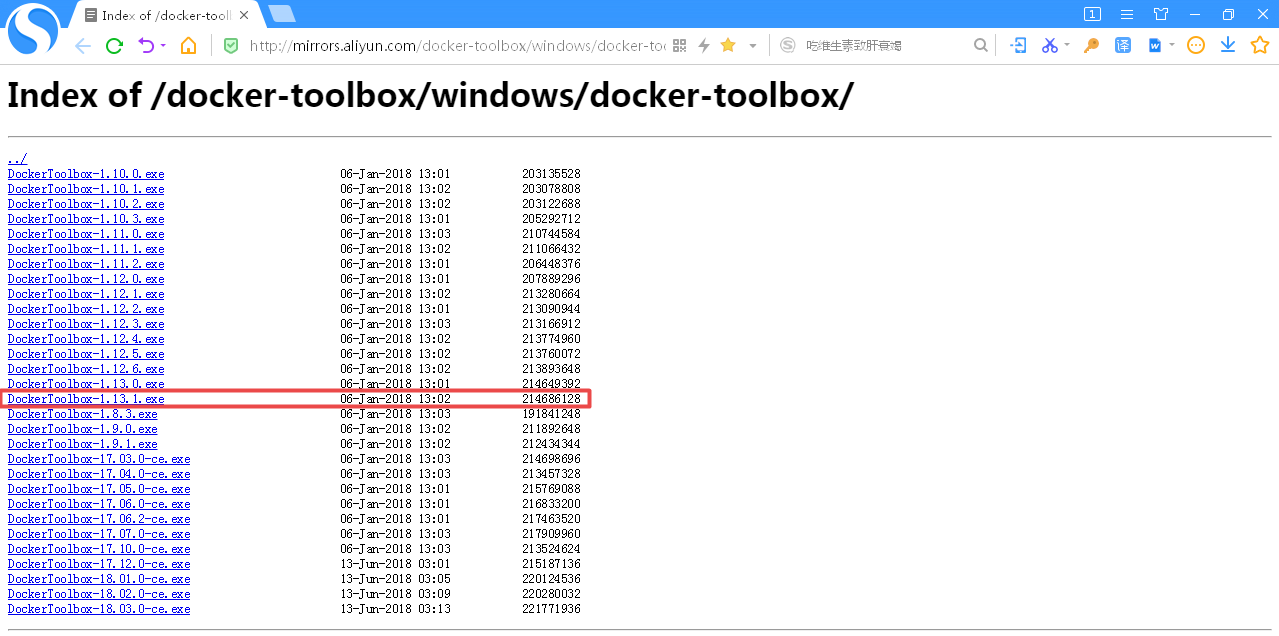Open the screenshot scissors tool
Viewport: 1279px width, 636px height.
1050,45
